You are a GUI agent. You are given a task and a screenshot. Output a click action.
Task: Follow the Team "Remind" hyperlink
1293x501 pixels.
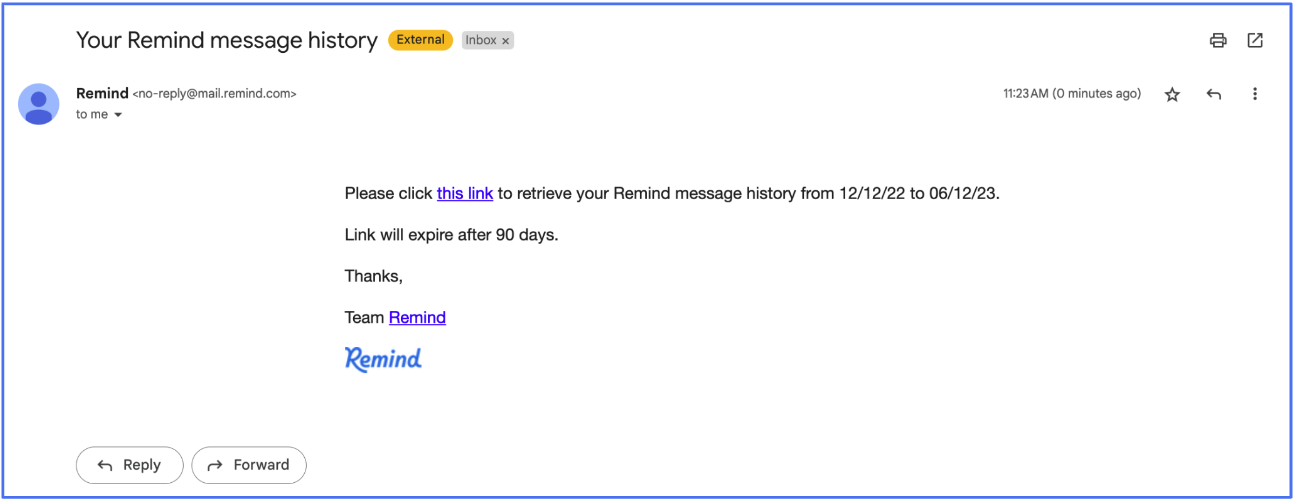417,317
